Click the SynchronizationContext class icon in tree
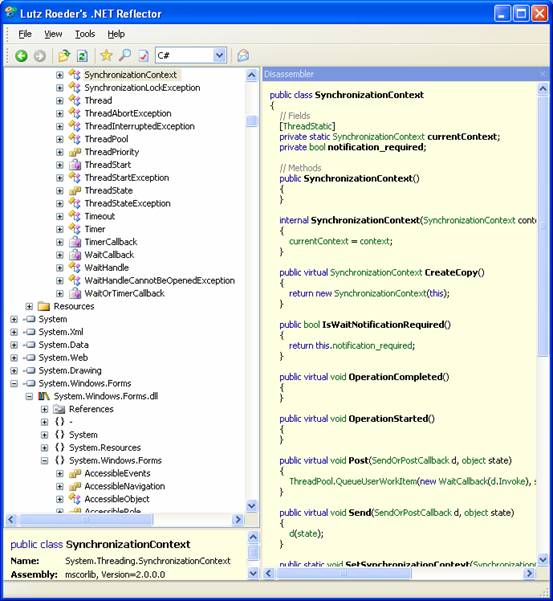 [75, 75]
